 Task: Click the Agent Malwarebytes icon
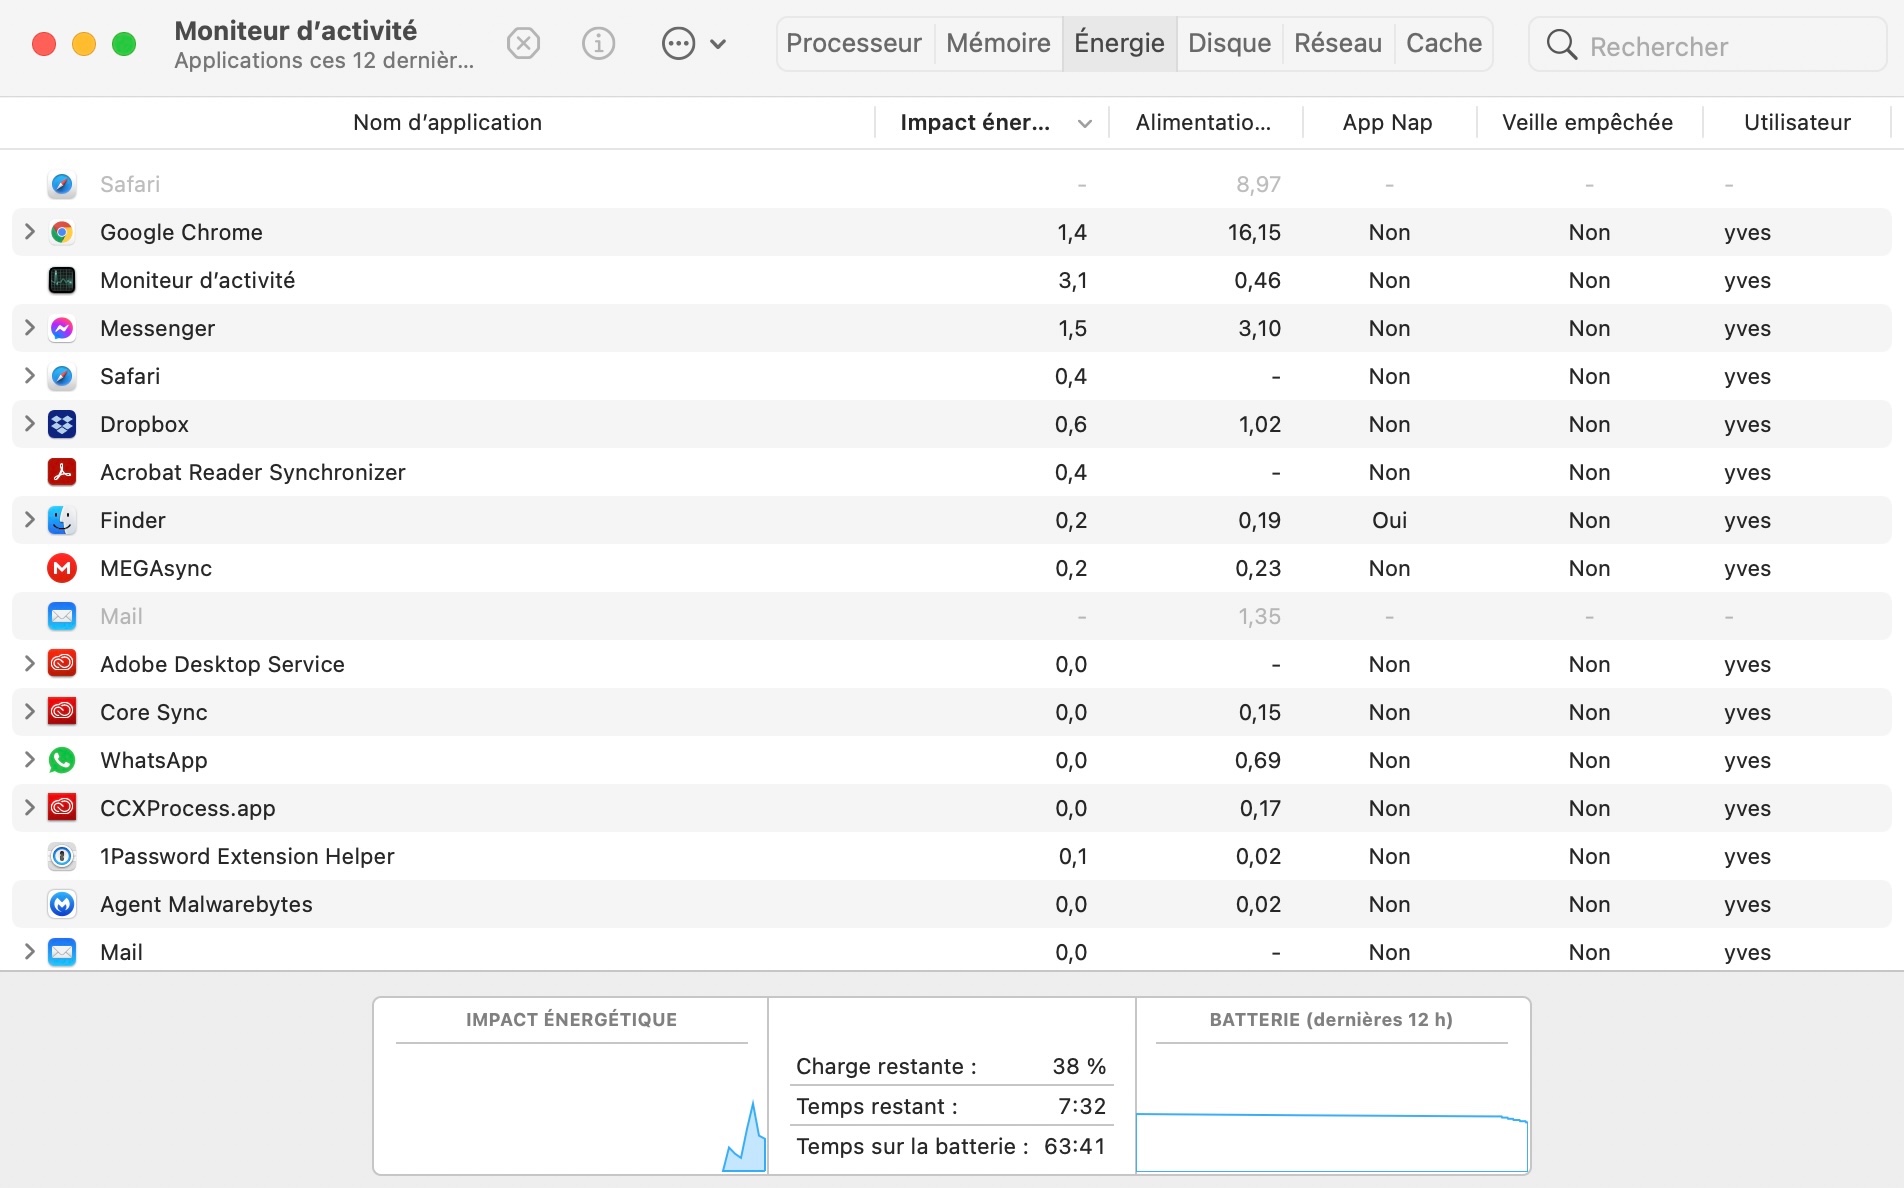coord(62,904)
